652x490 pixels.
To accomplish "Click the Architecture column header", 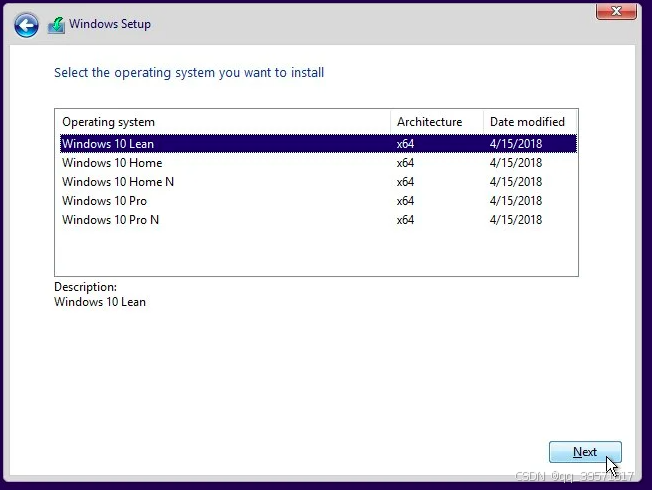I will pyautogui.click(x=437, y=122).
